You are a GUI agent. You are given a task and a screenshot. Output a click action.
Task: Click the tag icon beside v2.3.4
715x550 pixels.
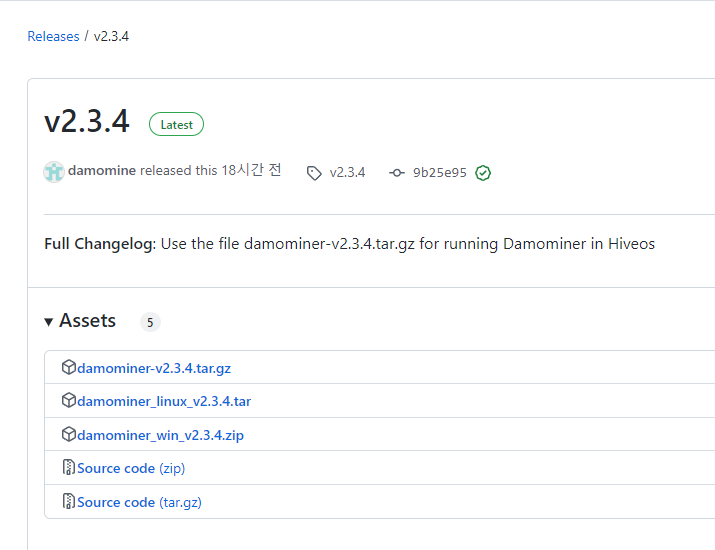click(314, 173)
